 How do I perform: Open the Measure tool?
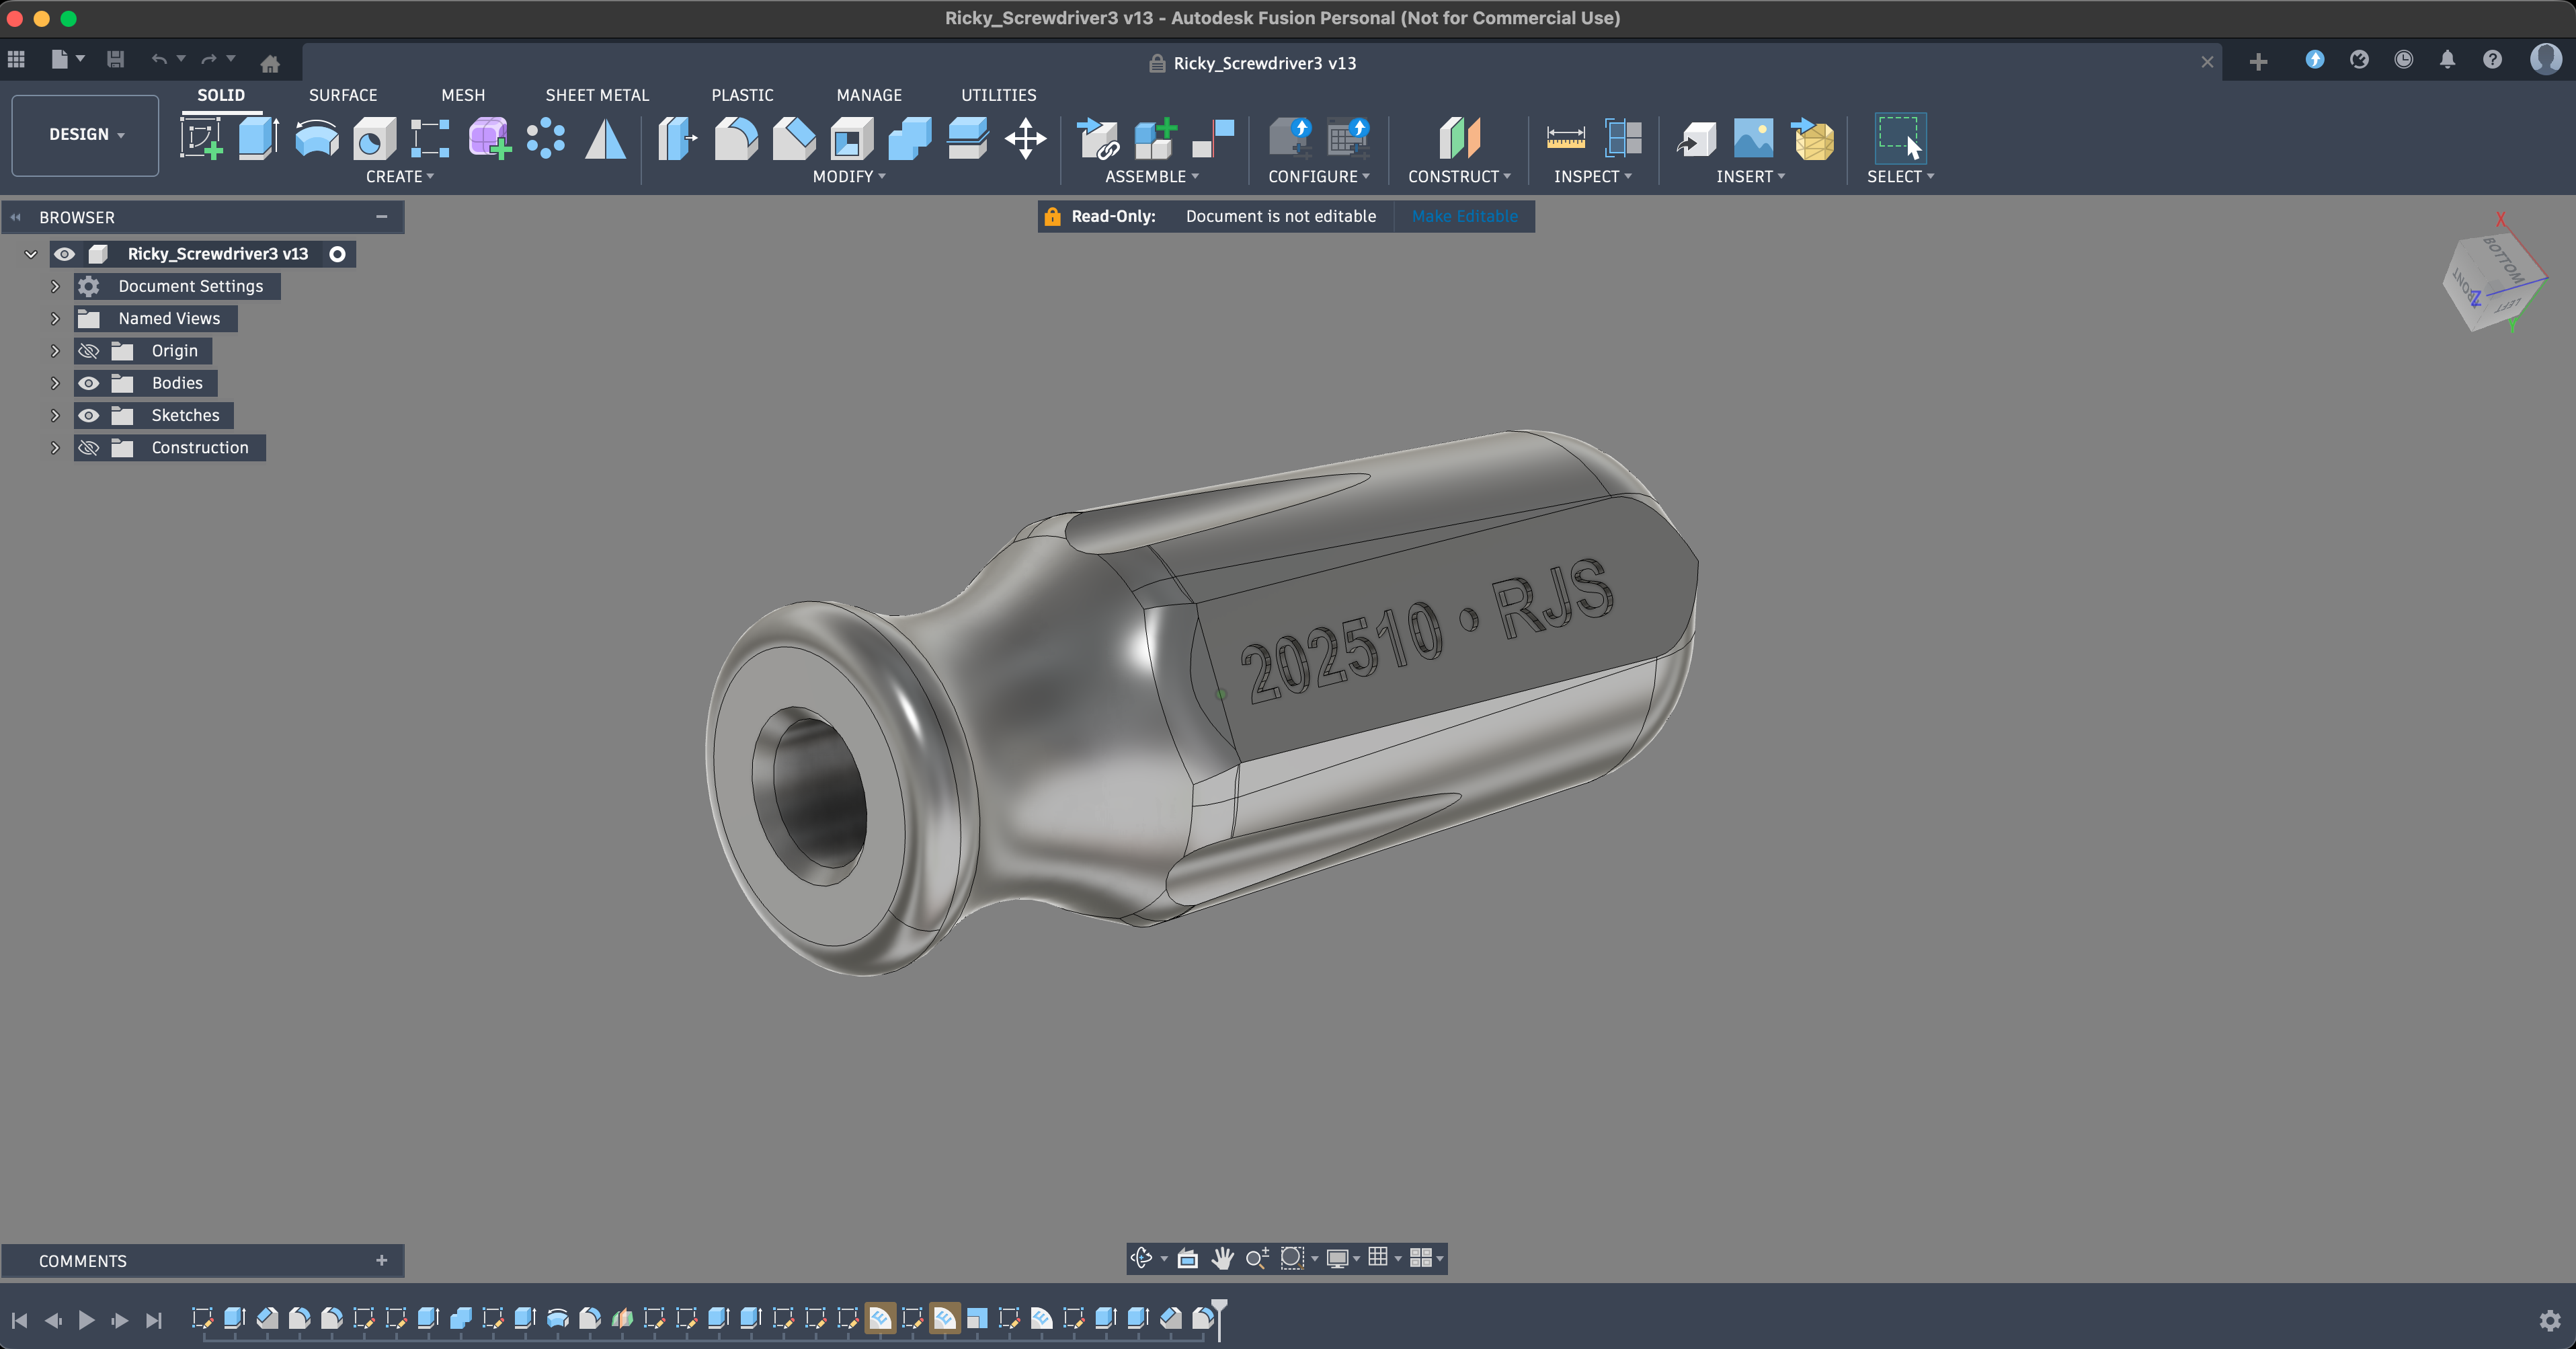[1566, 138]
